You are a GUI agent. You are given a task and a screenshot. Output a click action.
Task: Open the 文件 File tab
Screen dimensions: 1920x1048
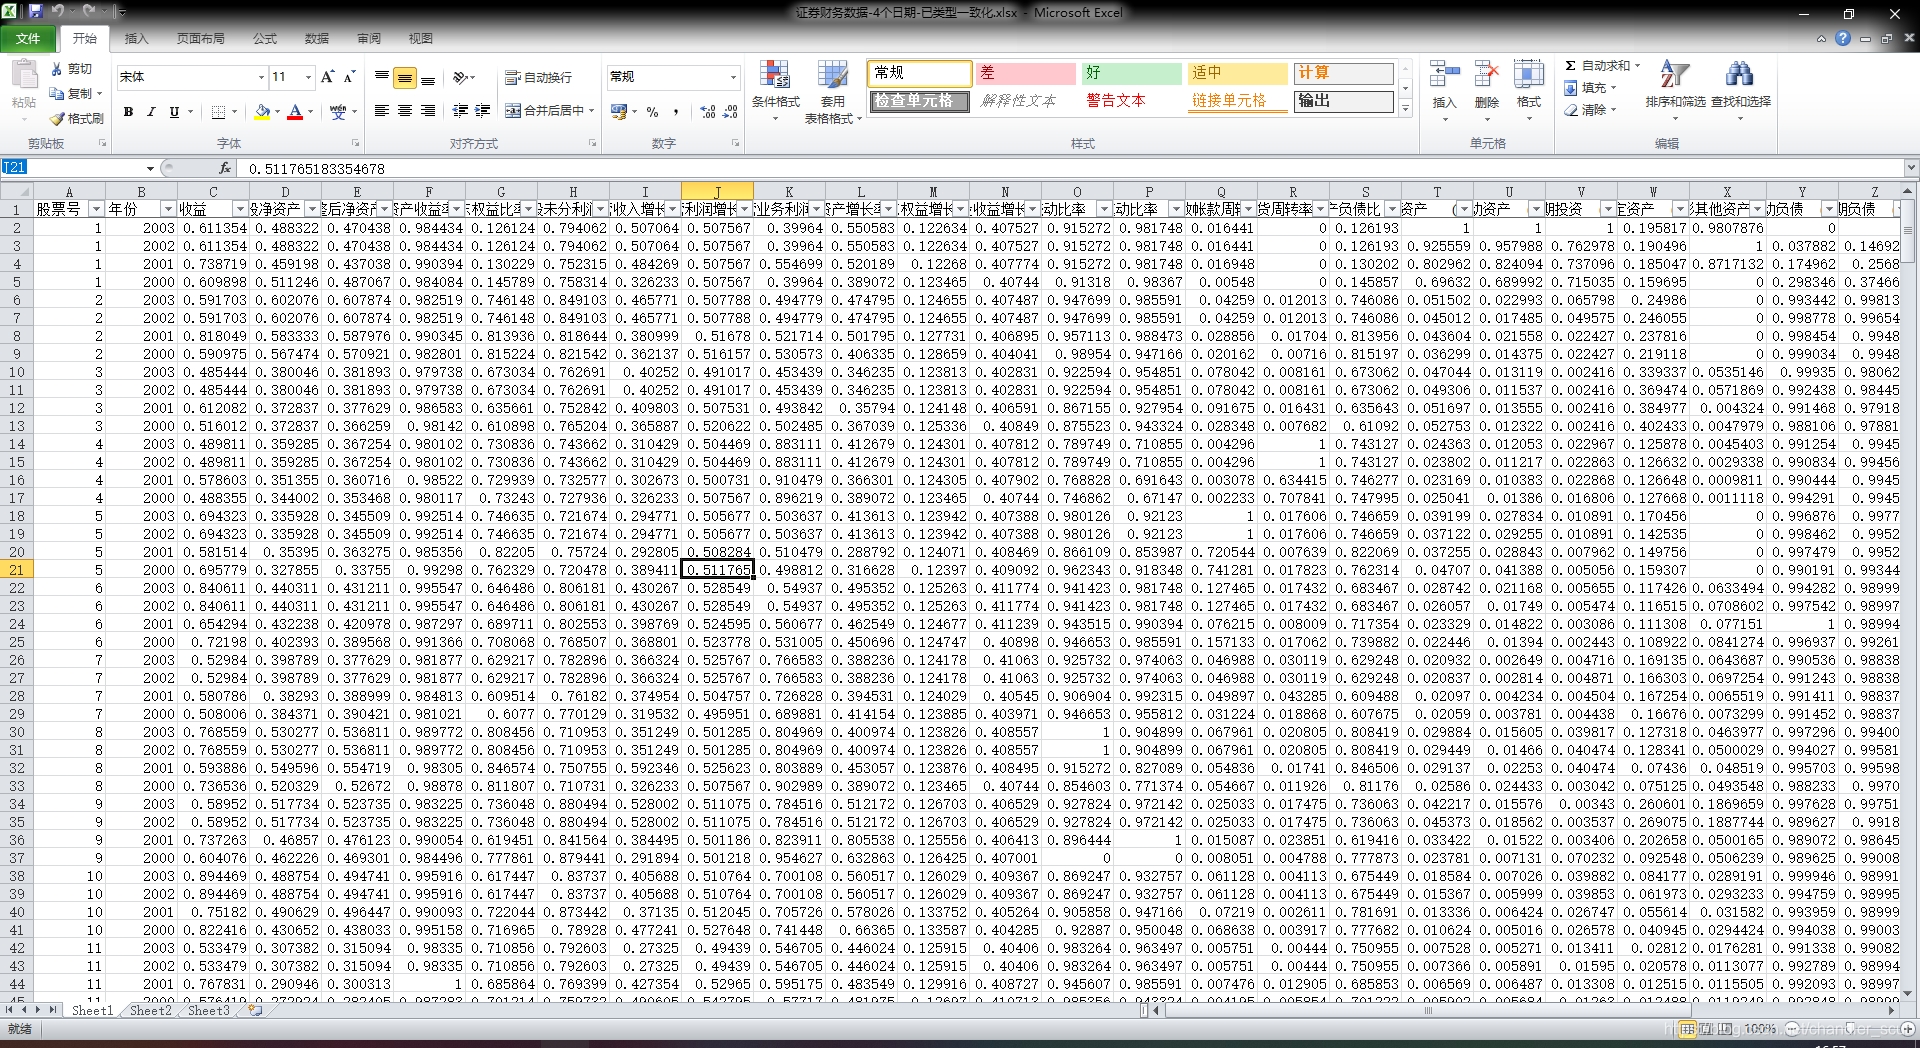28,38
